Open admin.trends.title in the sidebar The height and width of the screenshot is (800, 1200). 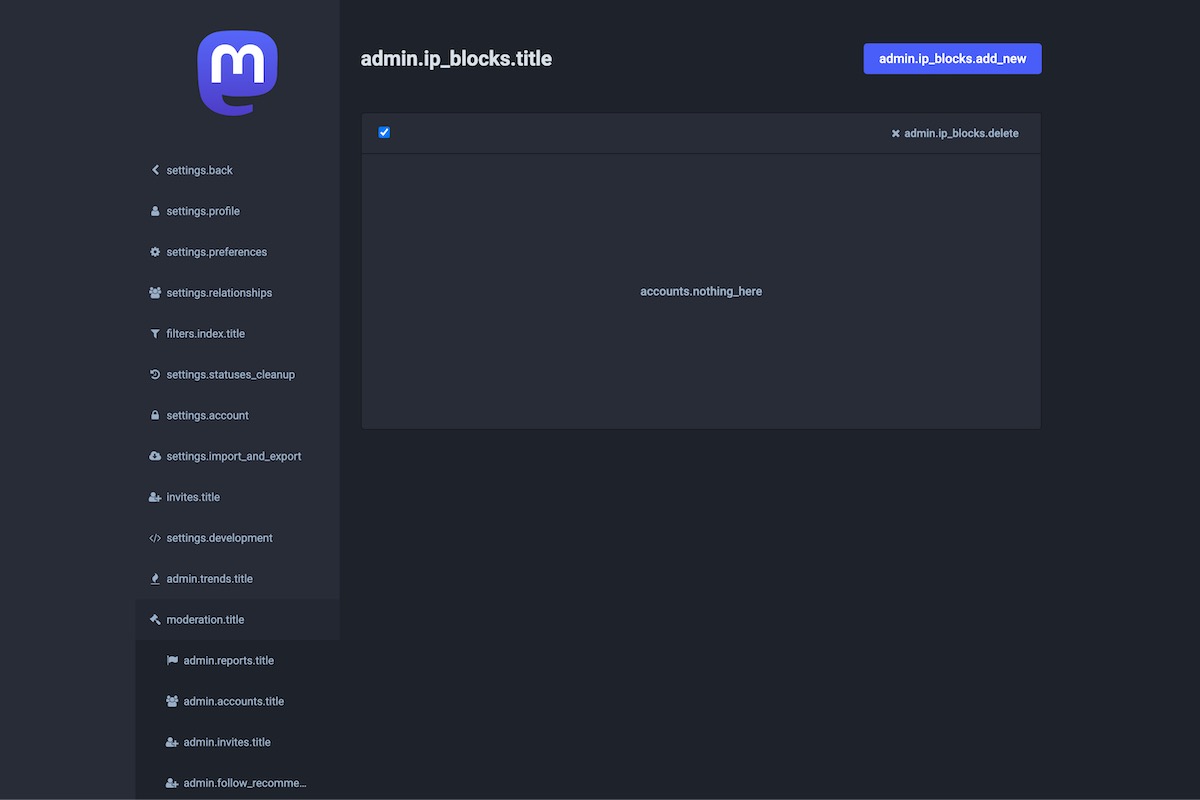[209, 579]
